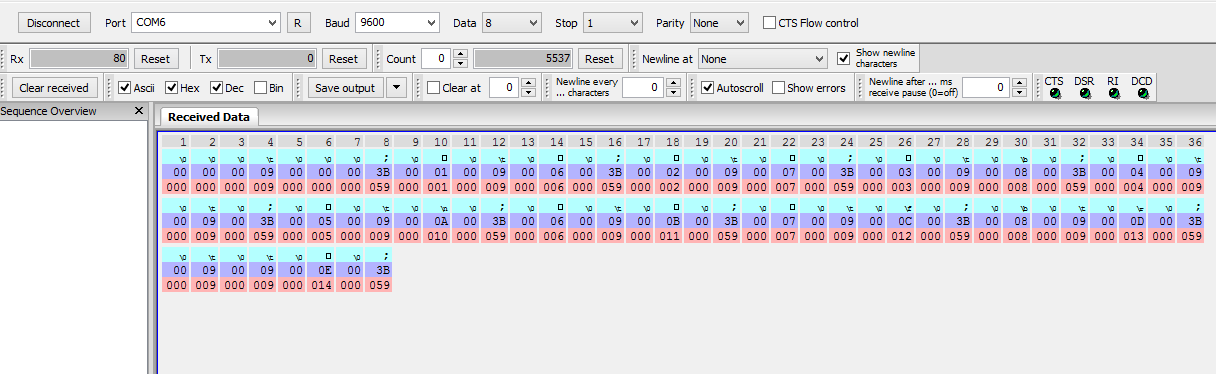Open the Baud 9600 dropdown
Screen dimensions: 1216x374
(397, 22)
